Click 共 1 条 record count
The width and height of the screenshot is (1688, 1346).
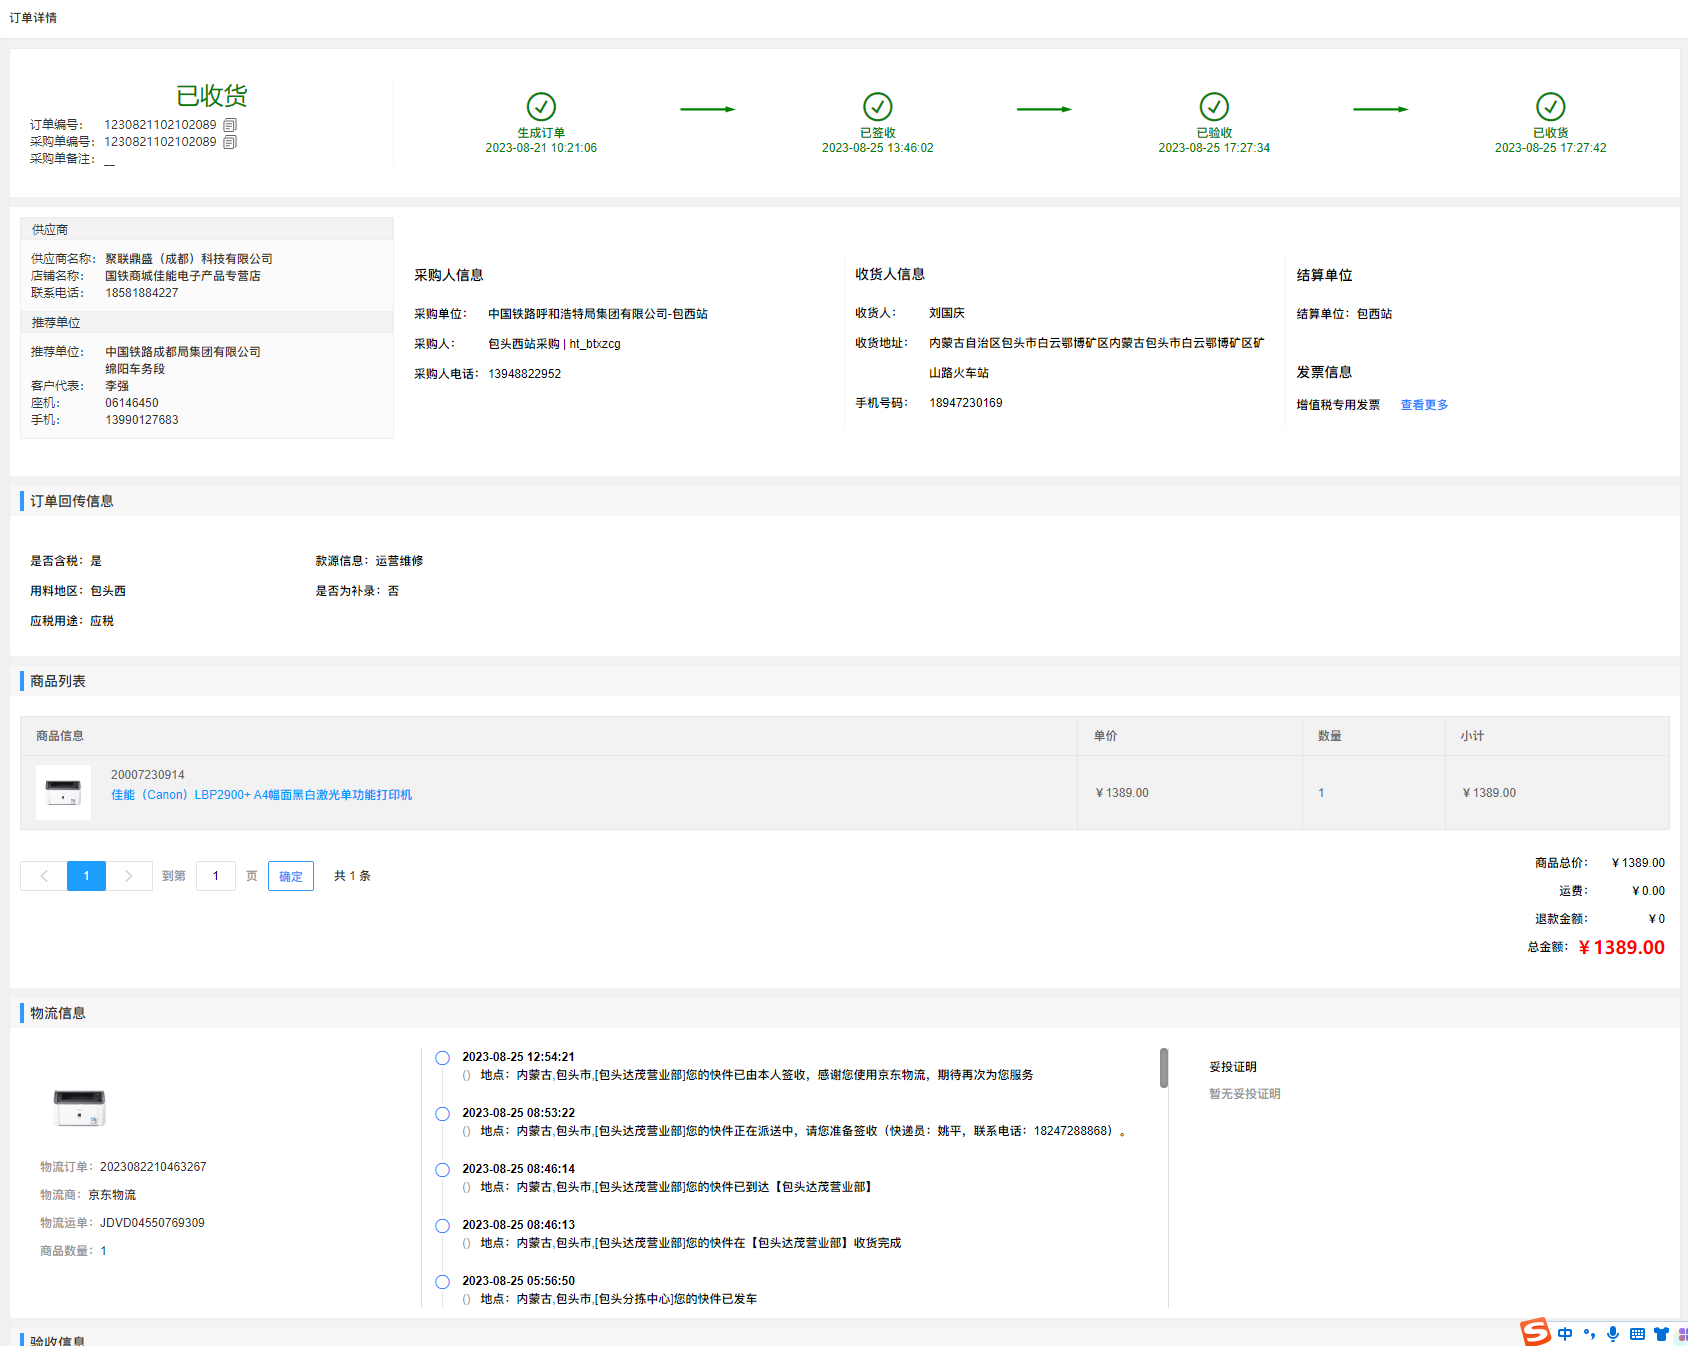[352, 876]
